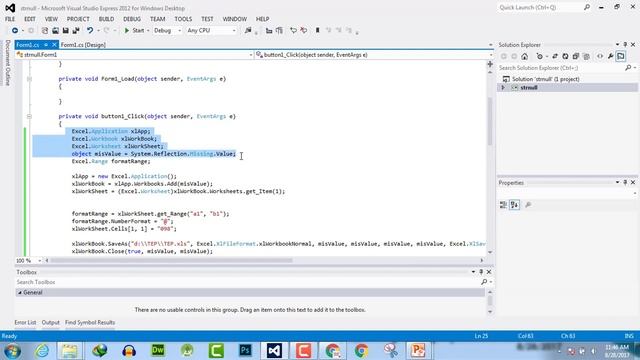Toggle the Show All Files icon in Solution Explorer
Viewport: 640px width, 360px height.
pos(587,57)
